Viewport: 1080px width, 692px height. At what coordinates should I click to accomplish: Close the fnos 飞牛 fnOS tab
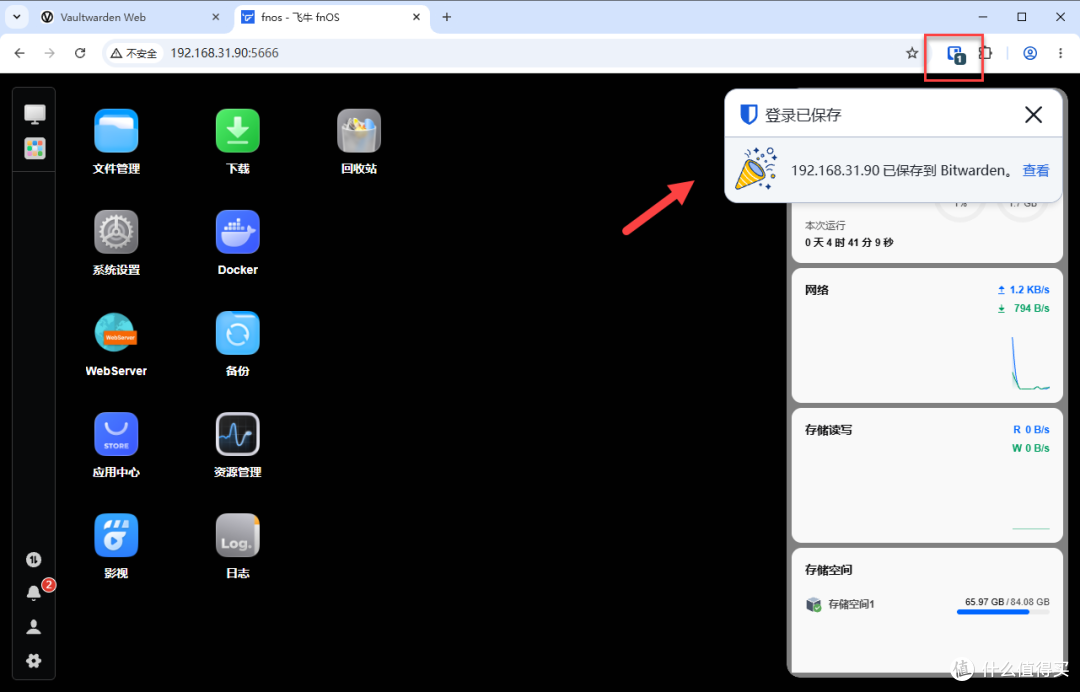(416, 17)
